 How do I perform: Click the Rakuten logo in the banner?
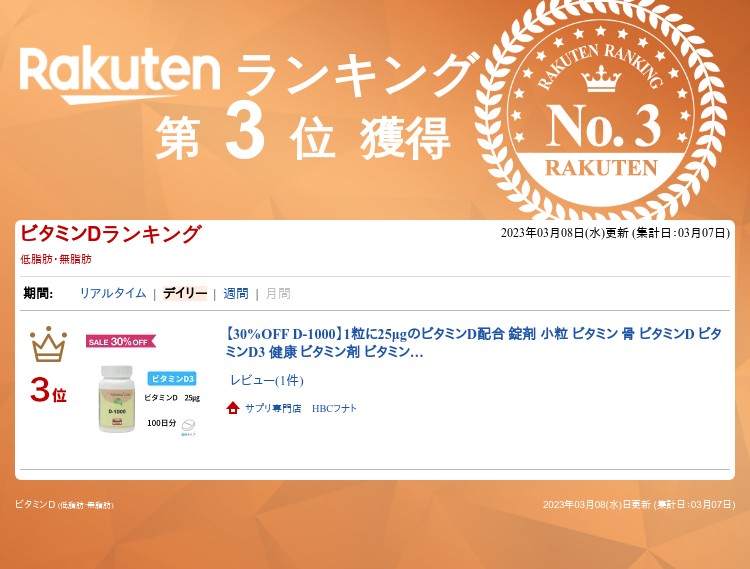pyautogui.click(x=120, y=74)
